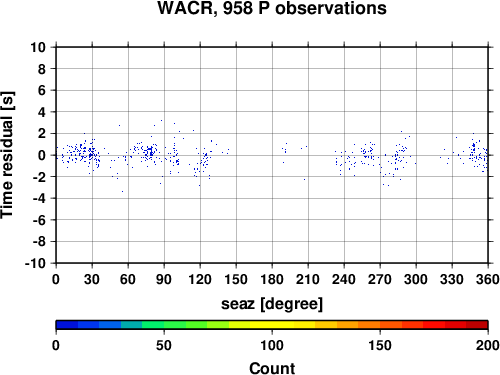The width and height of the screenshot is (500, 375).
Task: Click the 'Time residual [s]' y-axis label
Action: pos(7,155)
